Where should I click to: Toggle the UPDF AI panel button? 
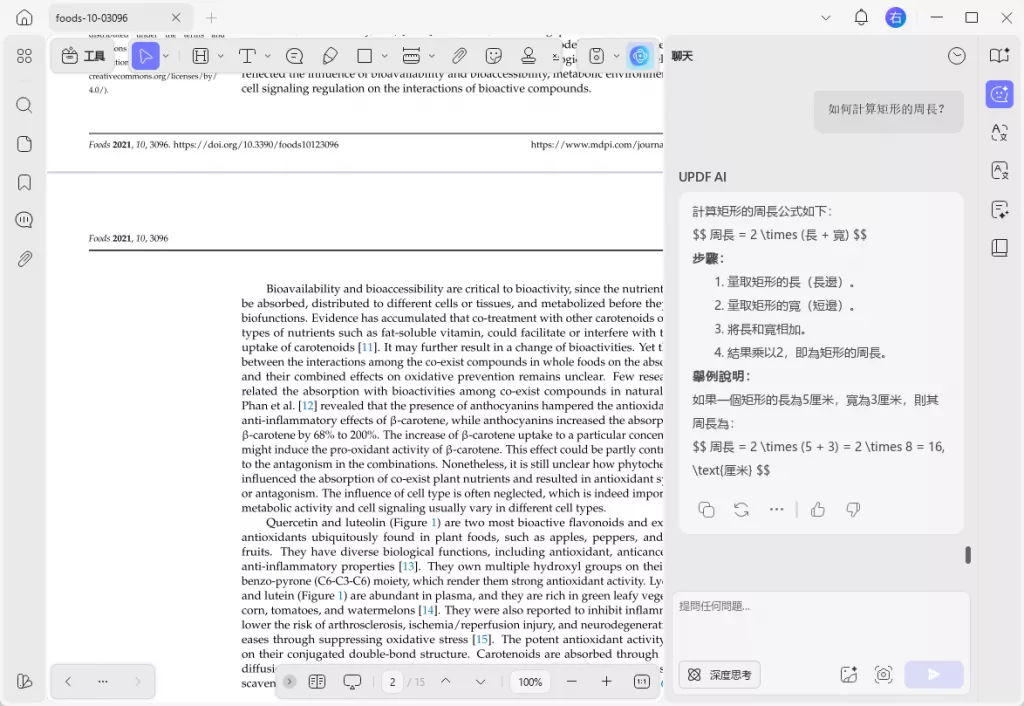(x=640, y=56)
